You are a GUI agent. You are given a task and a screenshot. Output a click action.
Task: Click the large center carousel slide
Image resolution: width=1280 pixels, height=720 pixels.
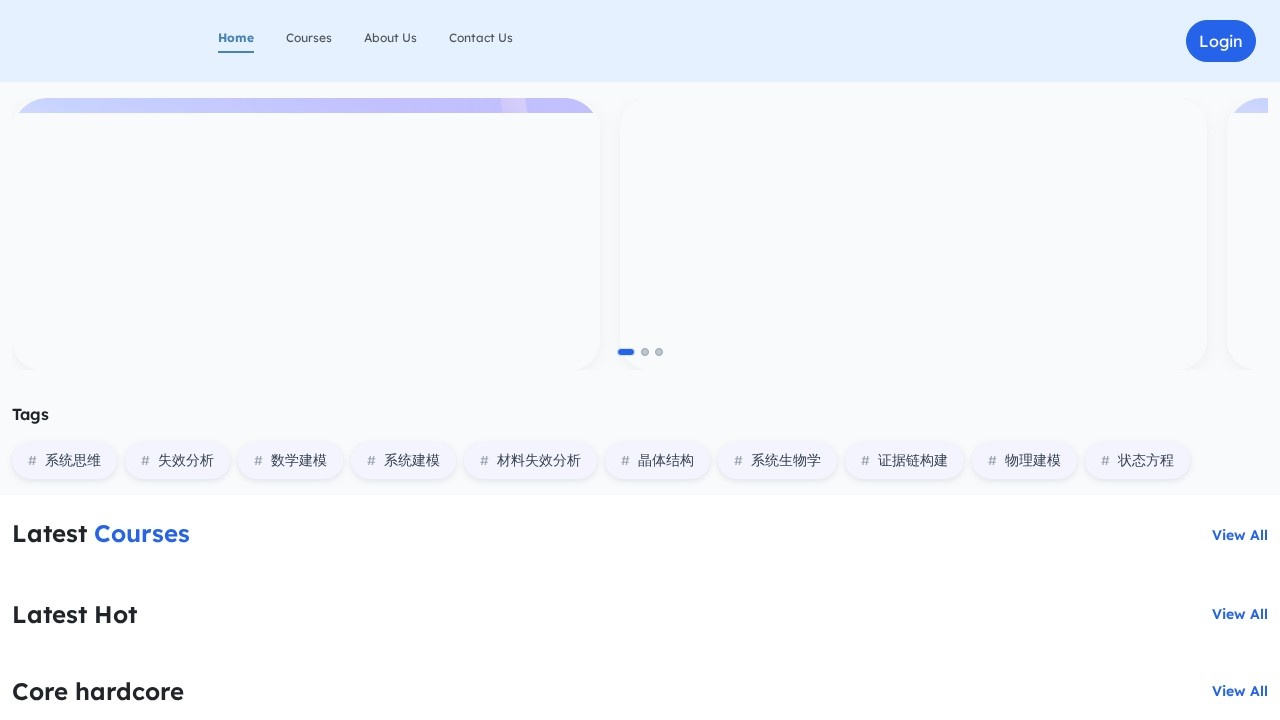tap(913, 232)
